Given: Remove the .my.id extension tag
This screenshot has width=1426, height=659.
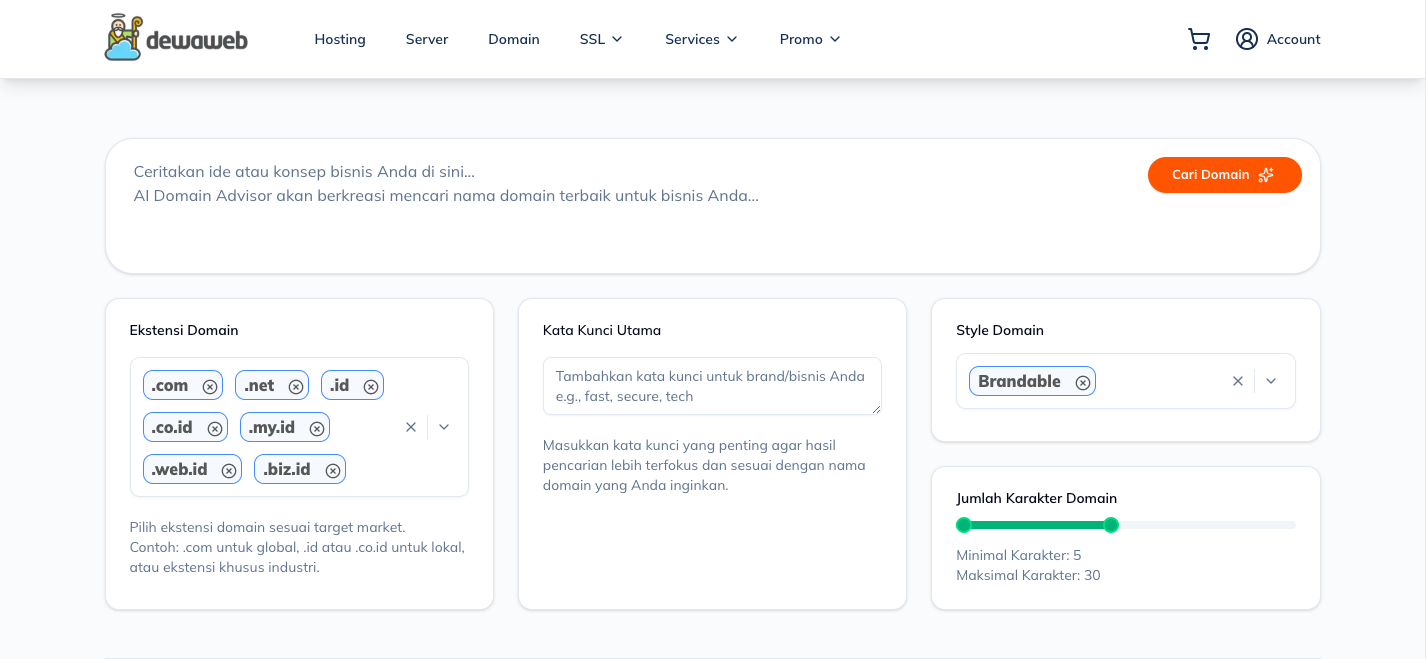Looking at the screenshot, I should coord(317,428).
